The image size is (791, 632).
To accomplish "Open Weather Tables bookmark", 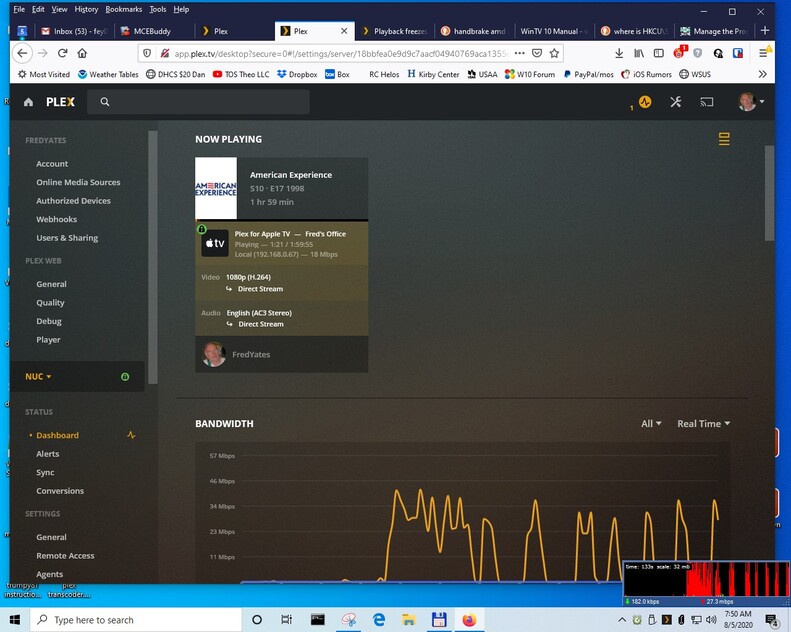I will pos(108,74).
